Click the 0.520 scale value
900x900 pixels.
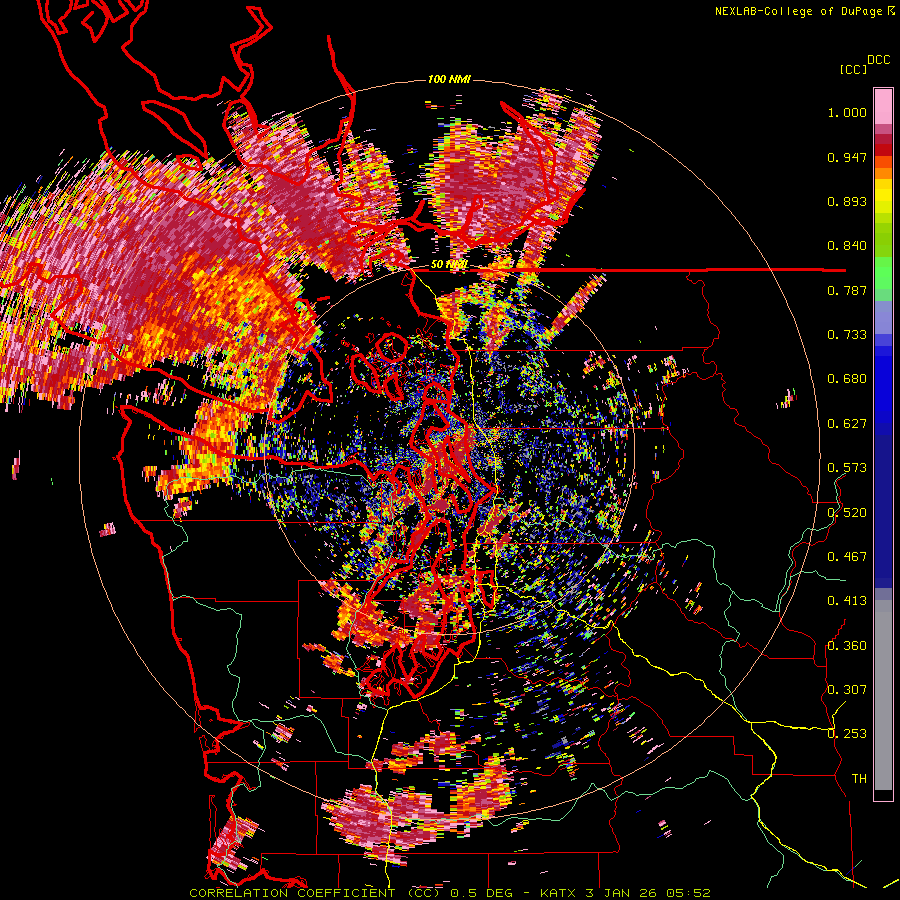847,512
